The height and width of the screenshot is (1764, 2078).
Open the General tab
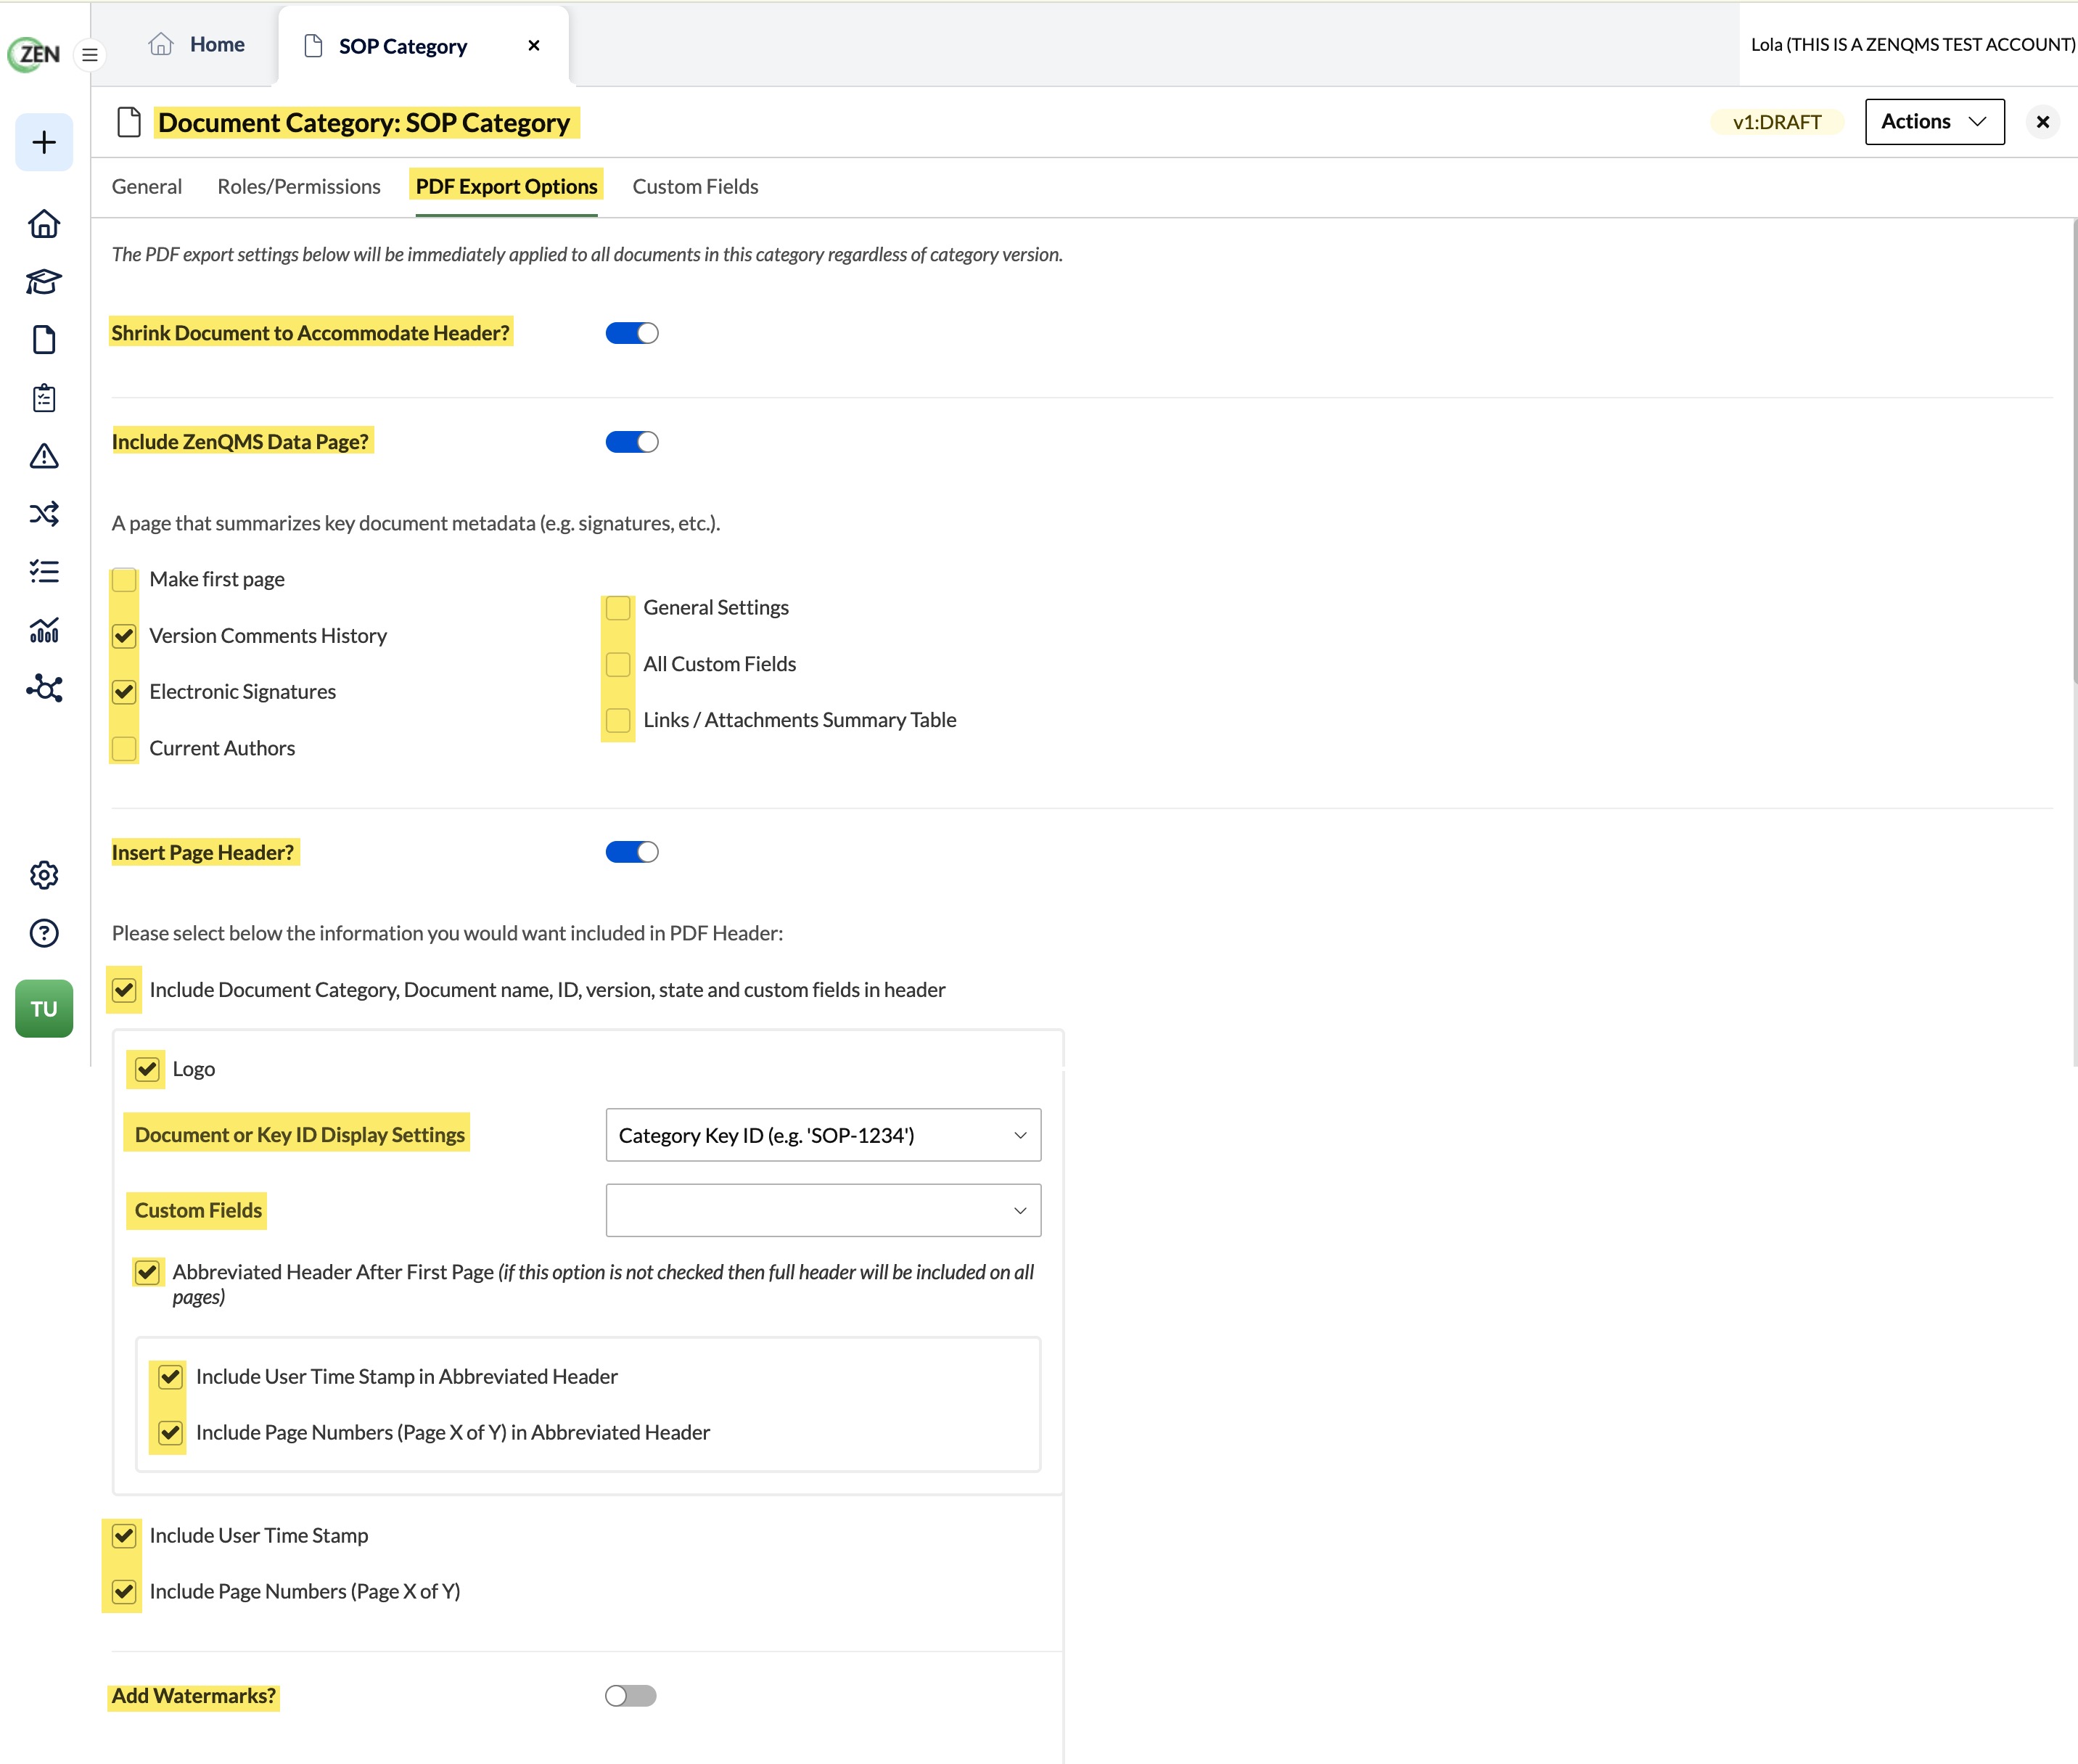click(x=147, y=187)
